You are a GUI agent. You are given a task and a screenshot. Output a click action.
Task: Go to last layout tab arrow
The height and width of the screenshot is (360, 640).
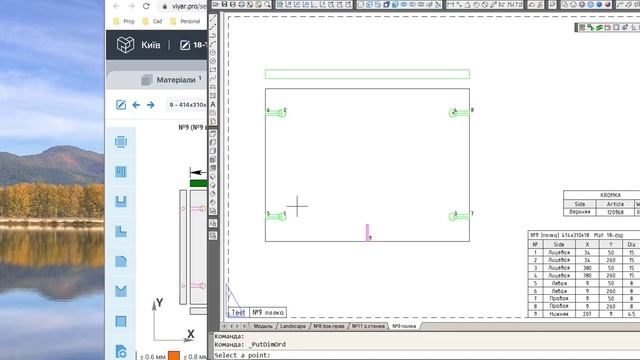click(244, 326)
